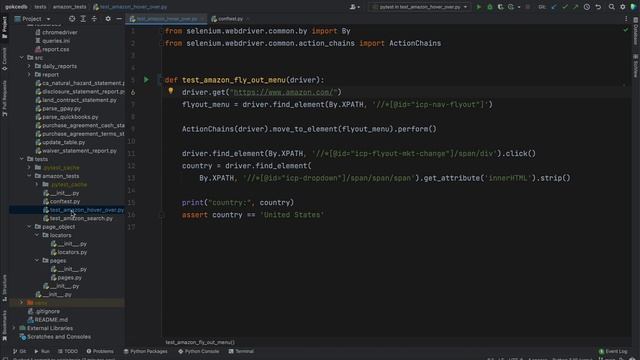Image resolution: width=640 pixels, height=360 pixels.
Task: Open the Git tool window tab
Action: [x=20, y=351]
